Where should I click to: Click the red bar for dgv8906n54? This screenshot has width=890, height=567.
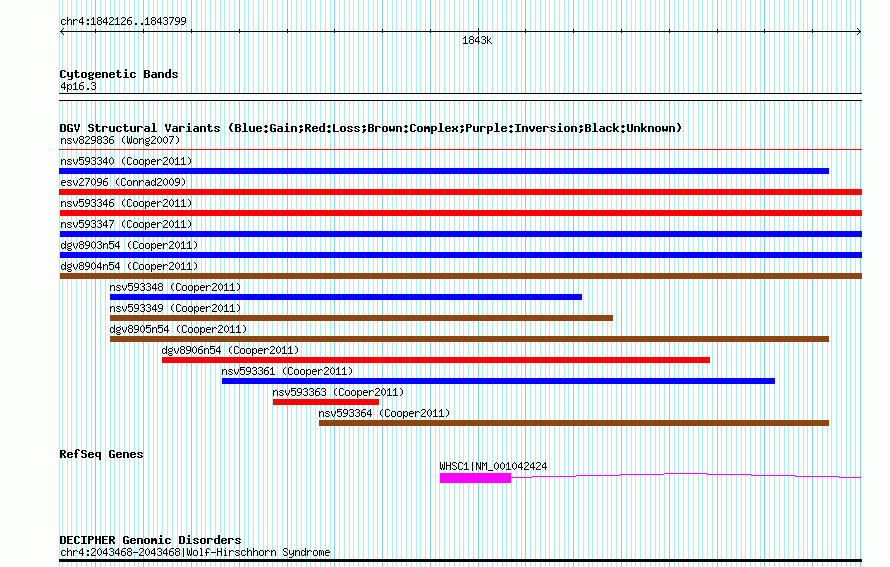[436, 360]
